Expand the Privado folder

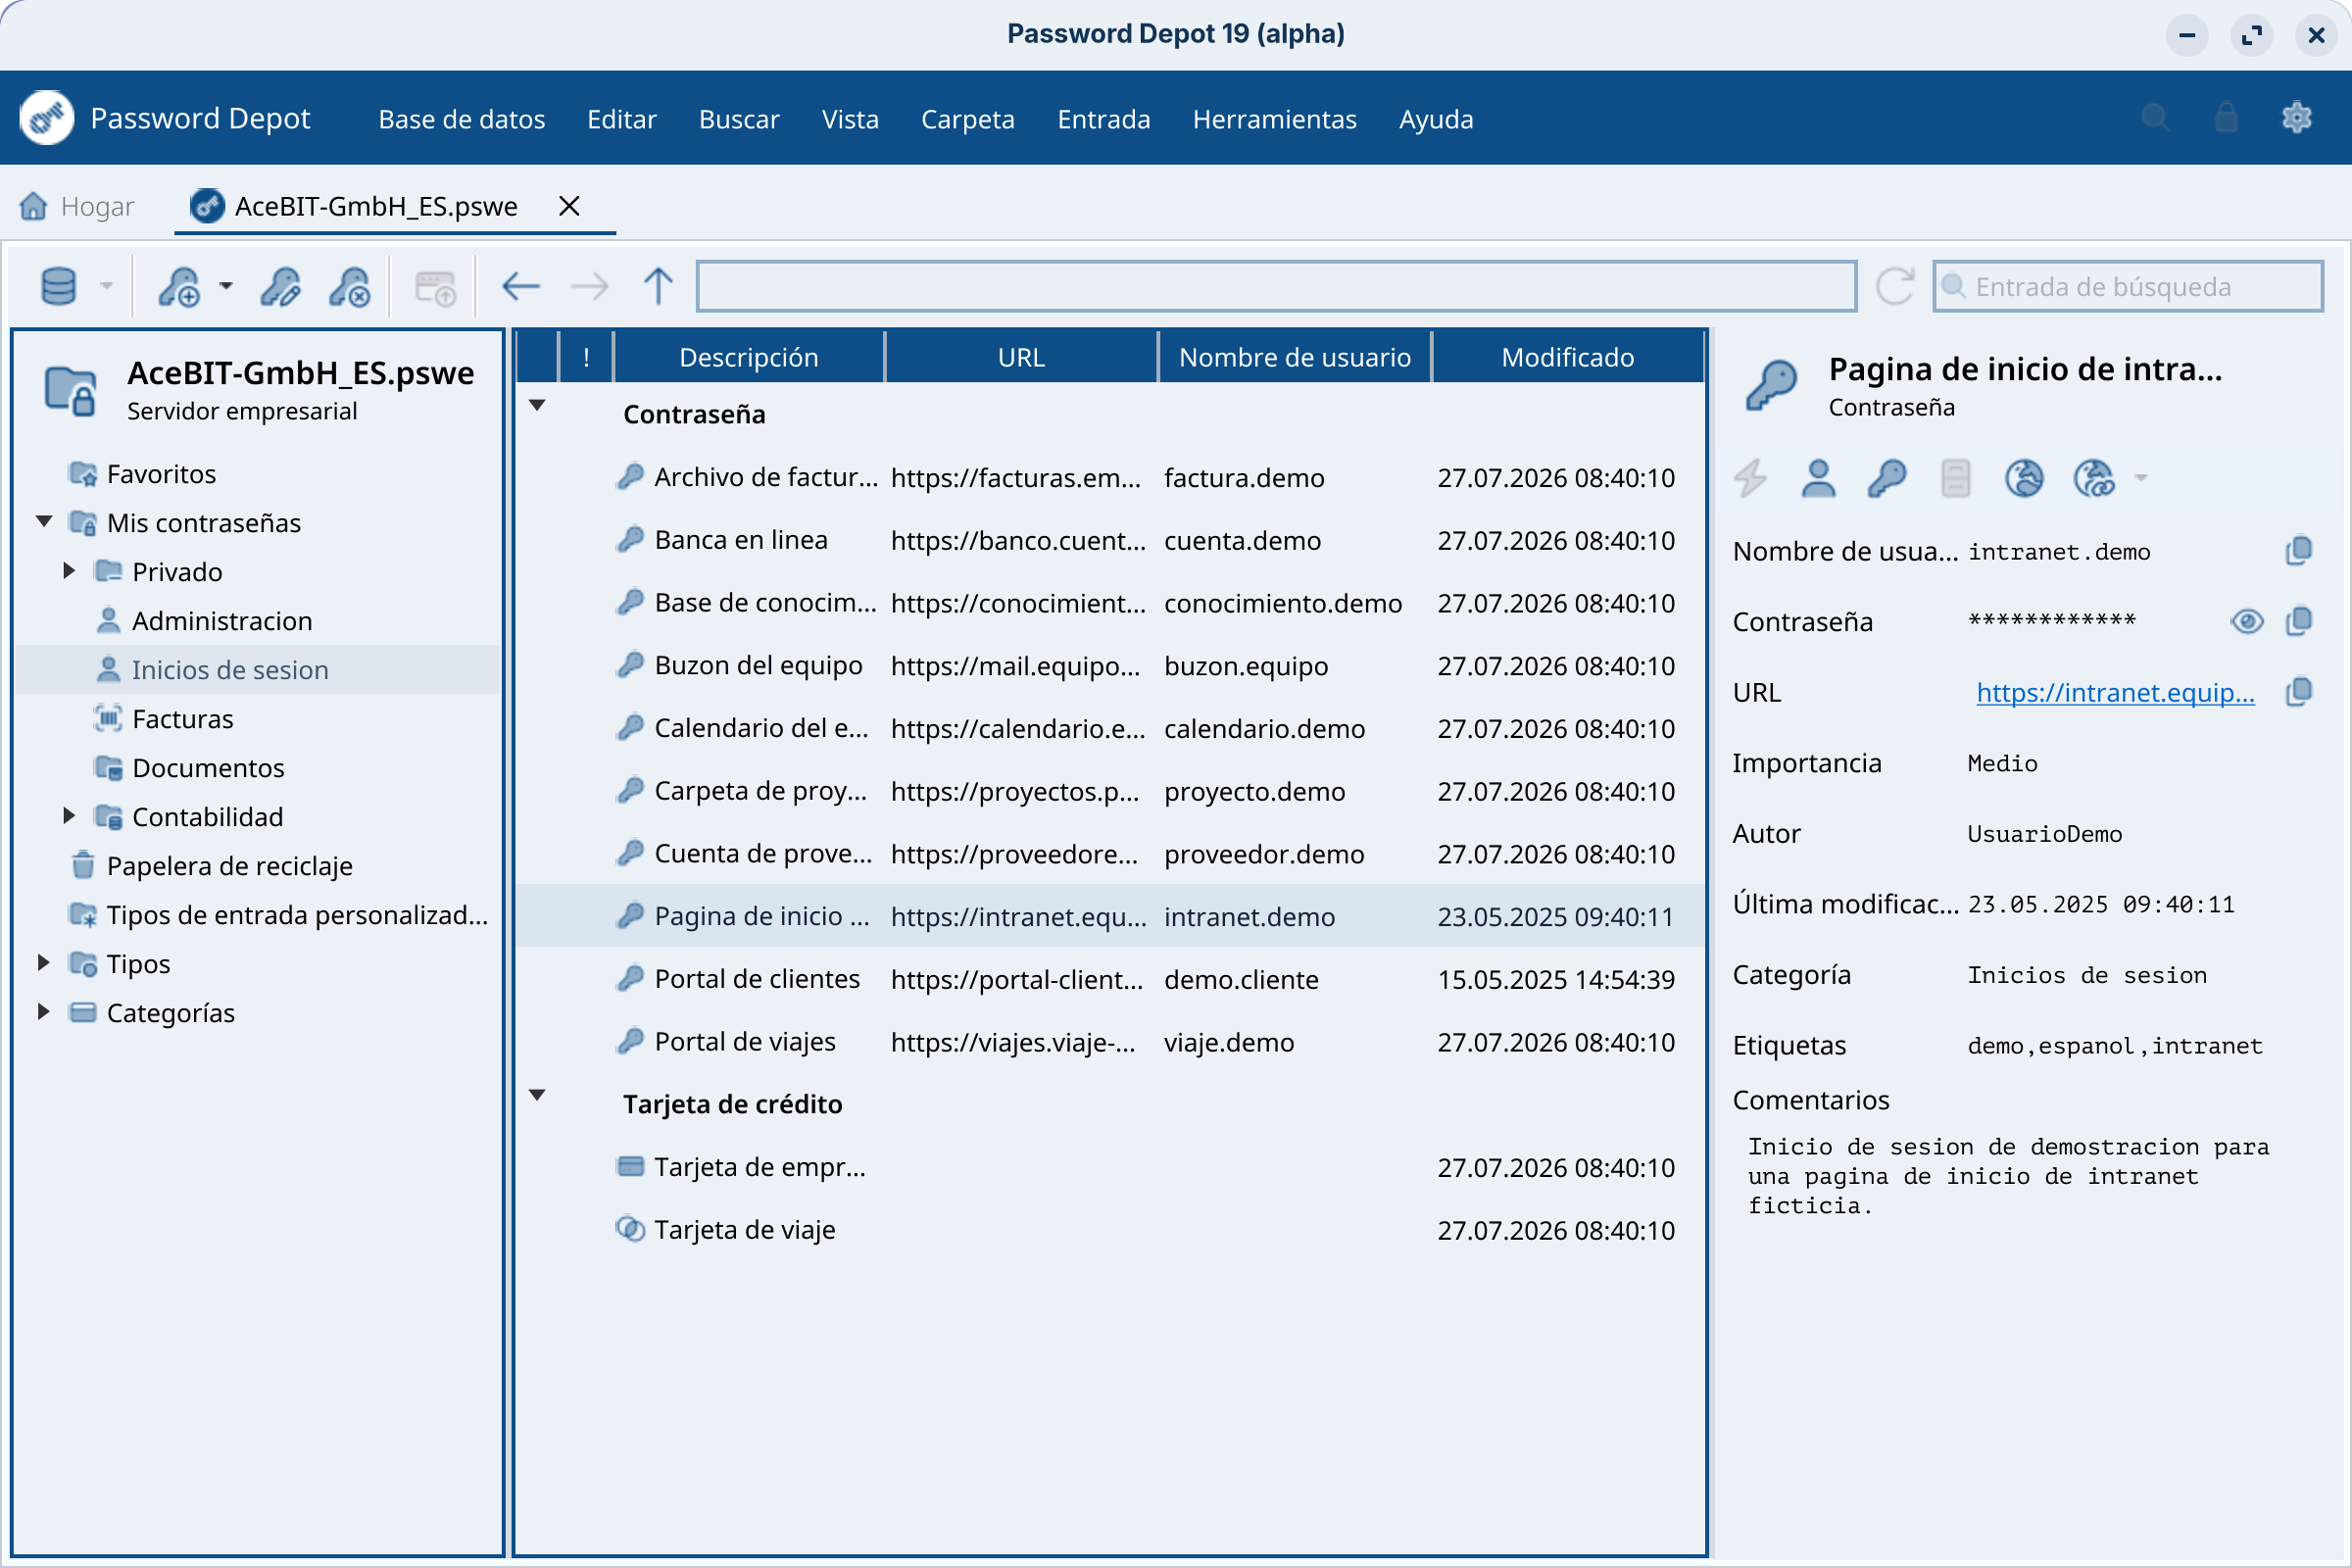(69, 570)
